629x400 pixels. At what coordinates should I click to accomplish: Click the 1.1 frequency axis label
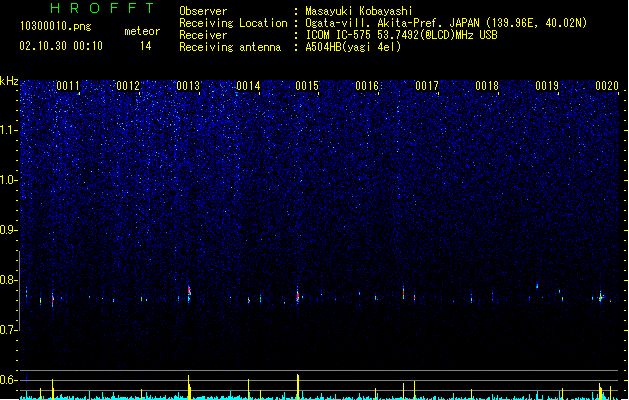pos(8,130)
